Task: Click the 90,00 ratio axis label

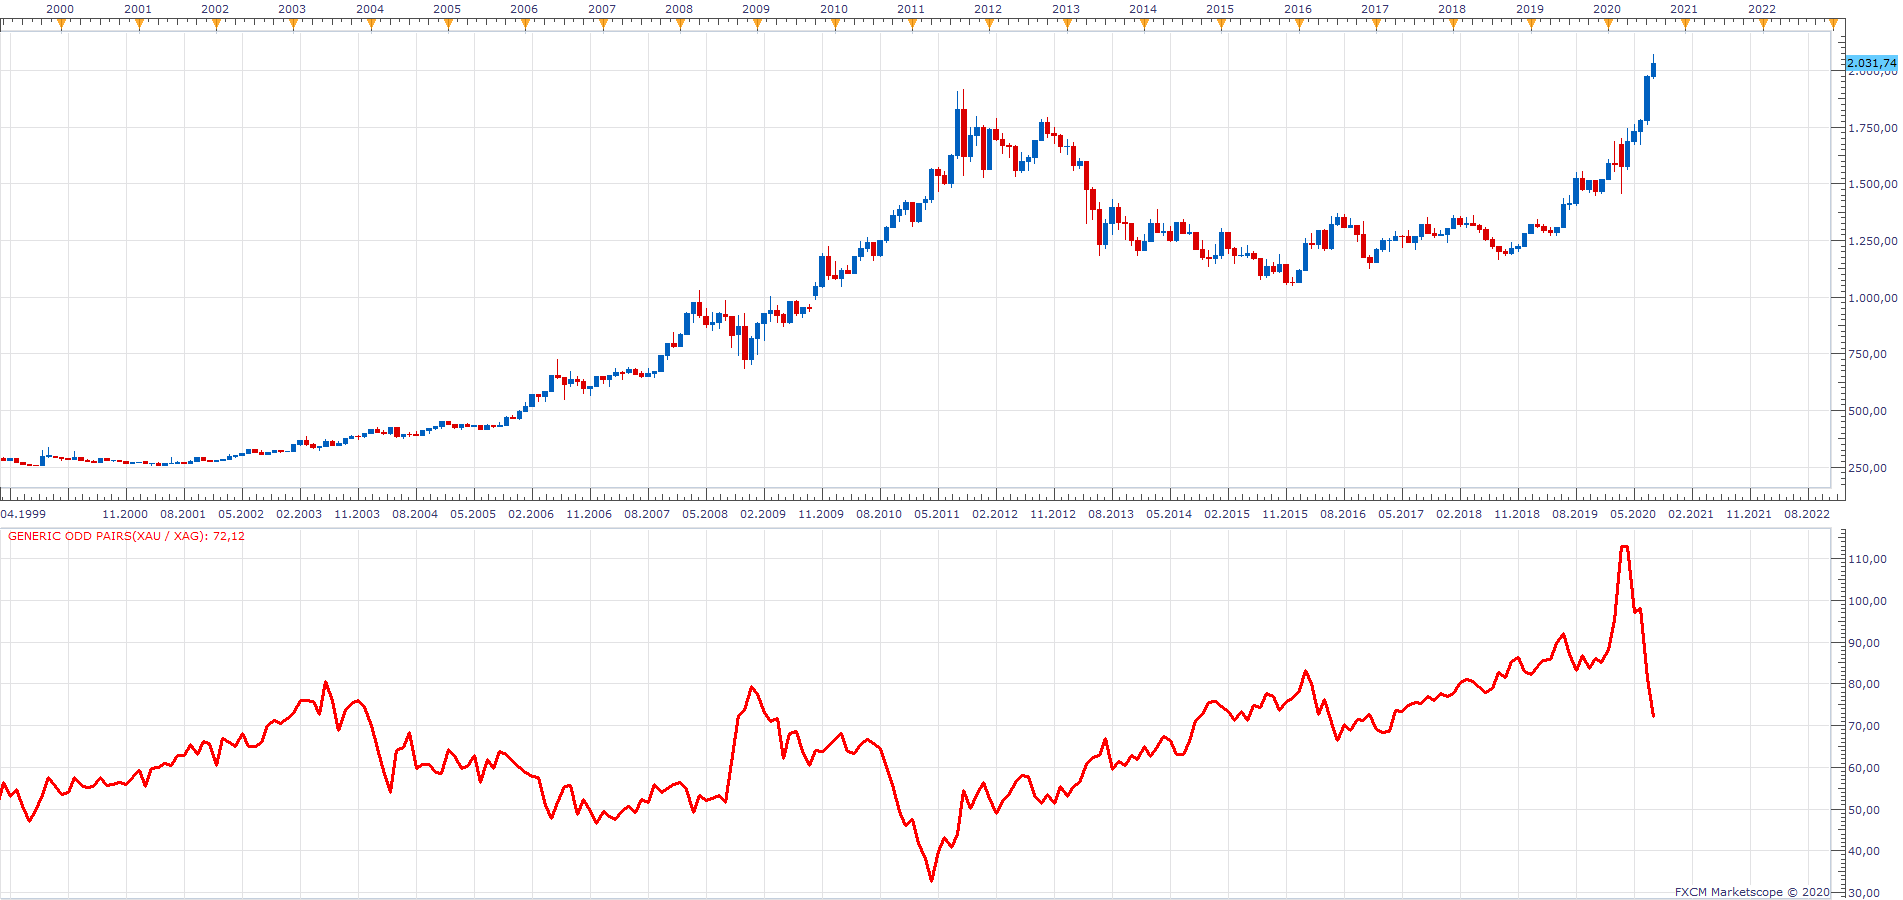Action: [1865, 643]
